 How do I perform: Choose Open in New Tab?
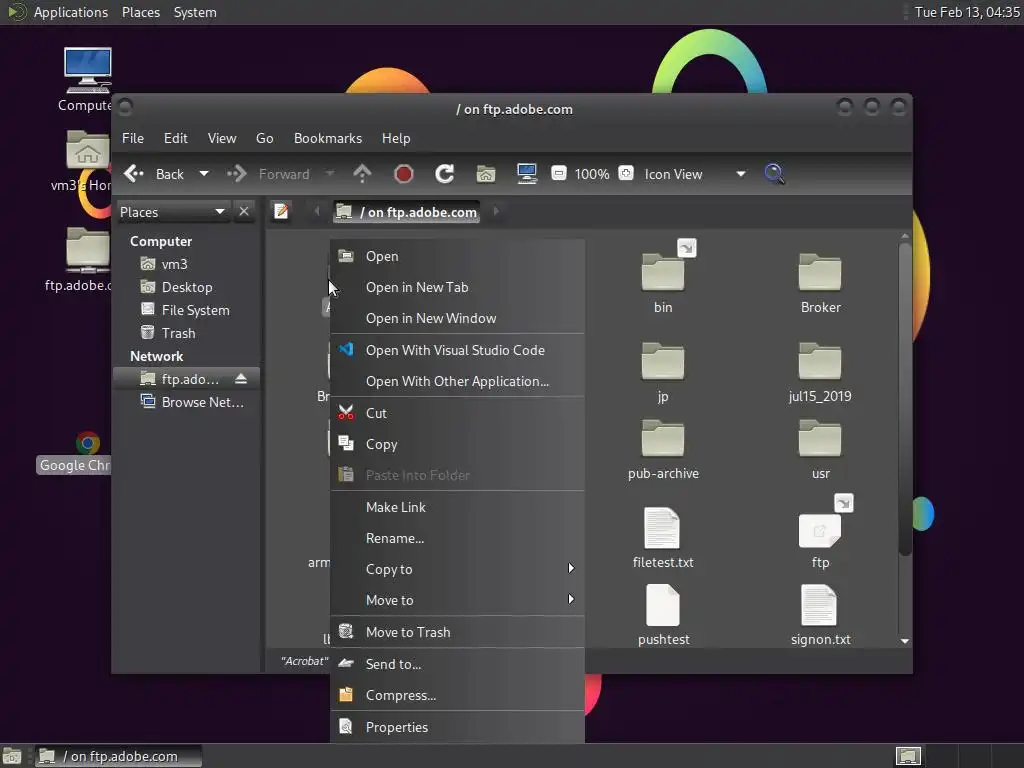(457, 287)
